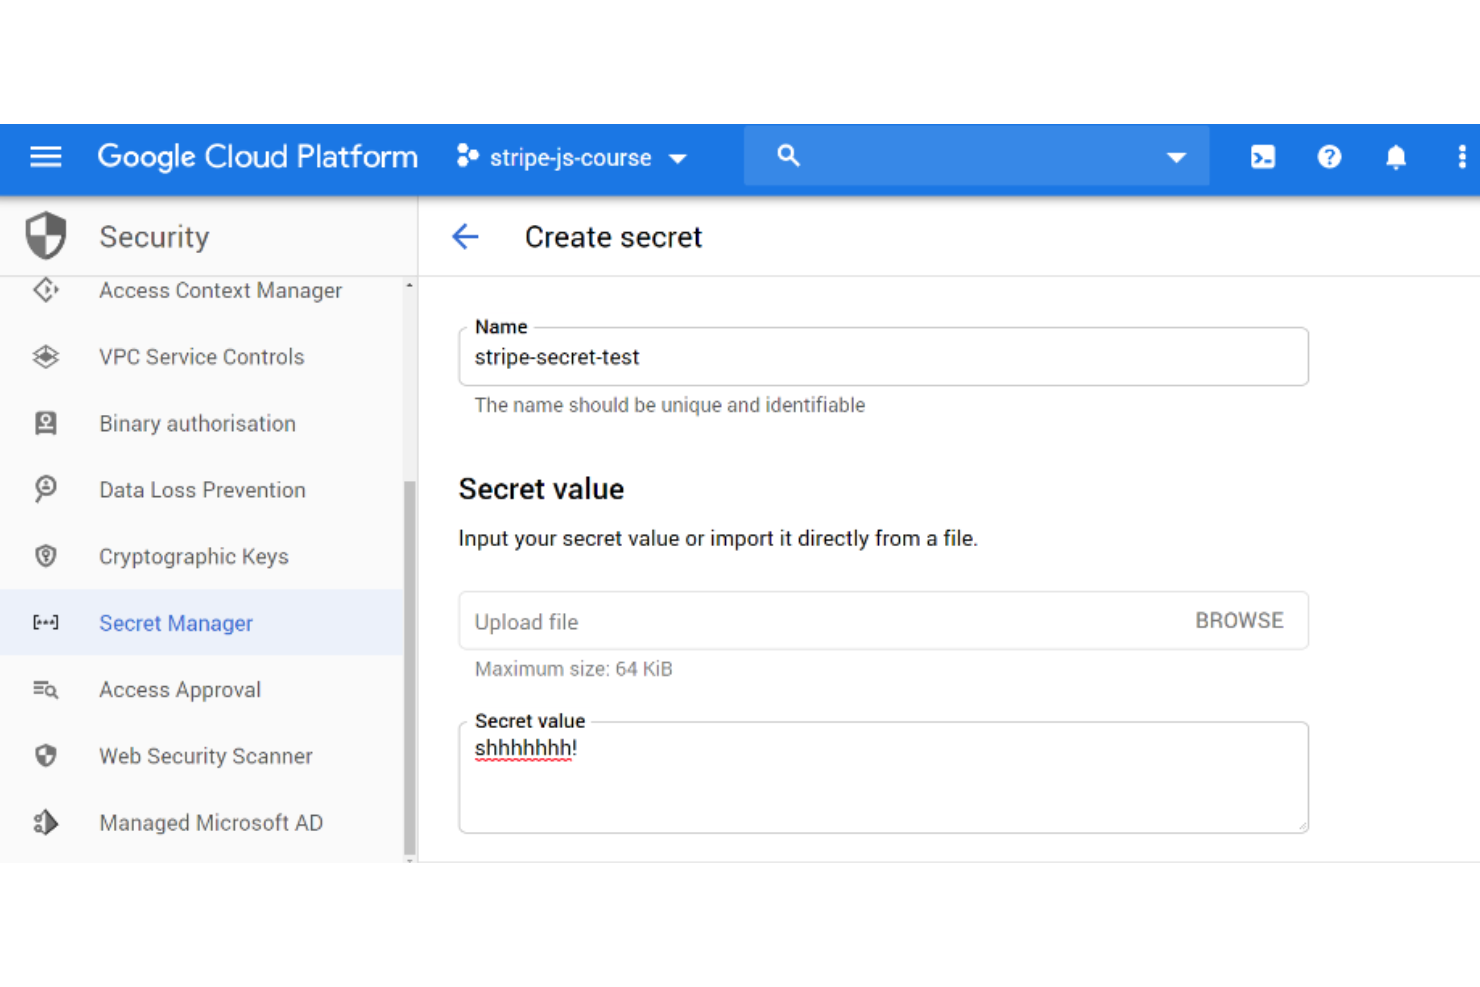Click the VPC Service Controls icon
The width and height of the screenshot is (1480, 987).
[x=46, y=357]
